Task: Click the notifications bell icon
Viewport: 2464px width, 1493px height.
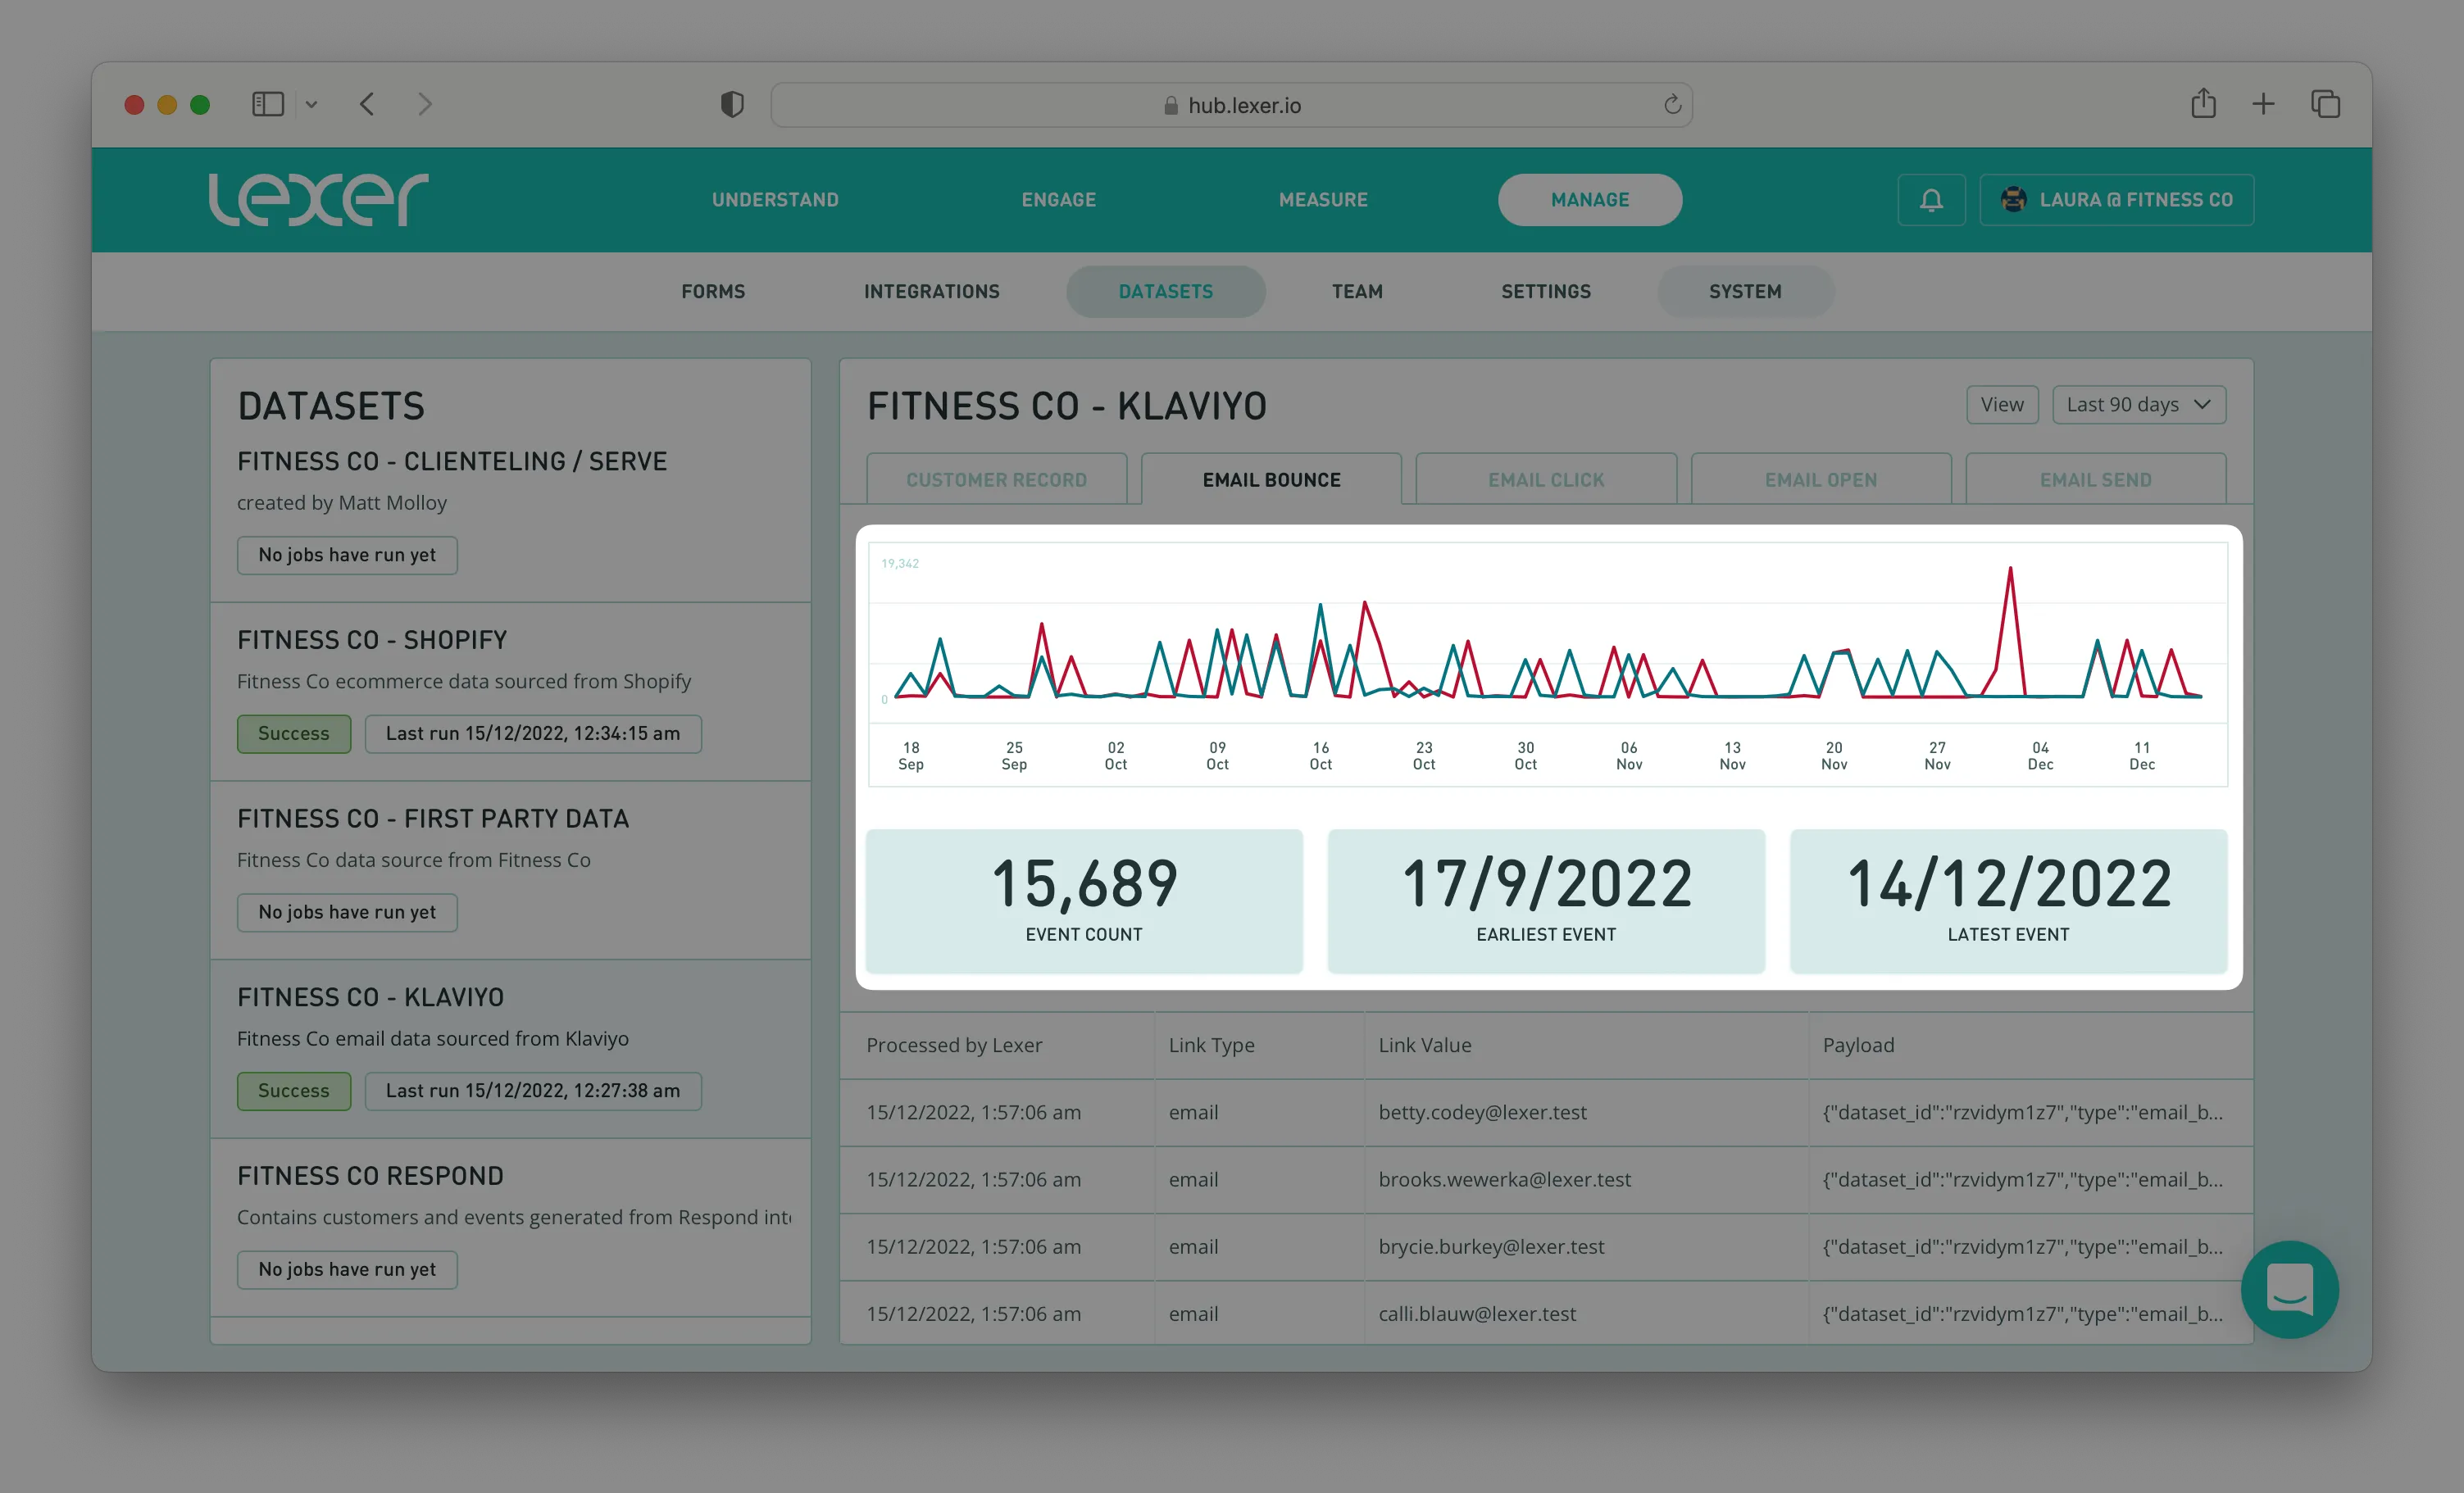Action: click(x=1930, y=200)
